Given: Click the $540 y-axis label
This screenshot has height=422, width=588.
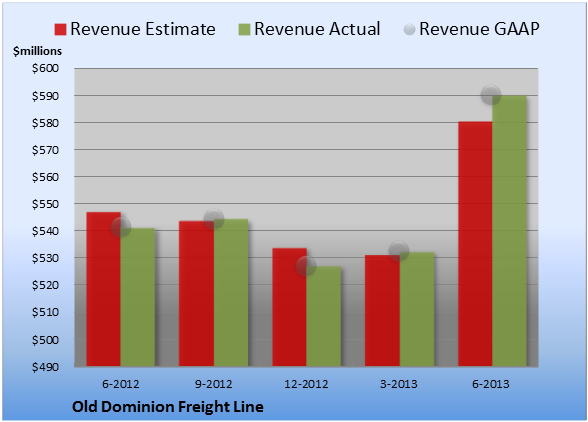Looking at the screenshot, I should click(45, 231).
